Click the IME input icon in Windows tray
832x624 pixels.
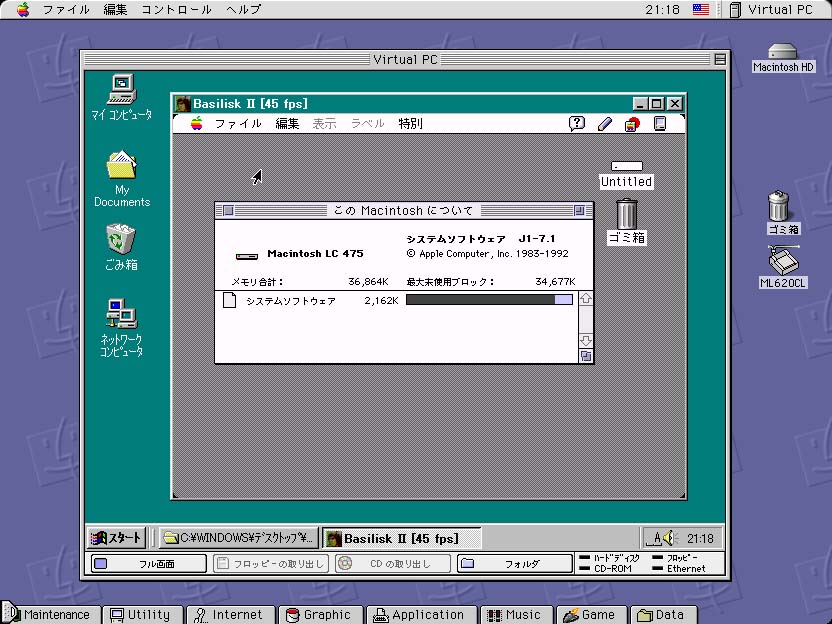[x=656, y=539]
